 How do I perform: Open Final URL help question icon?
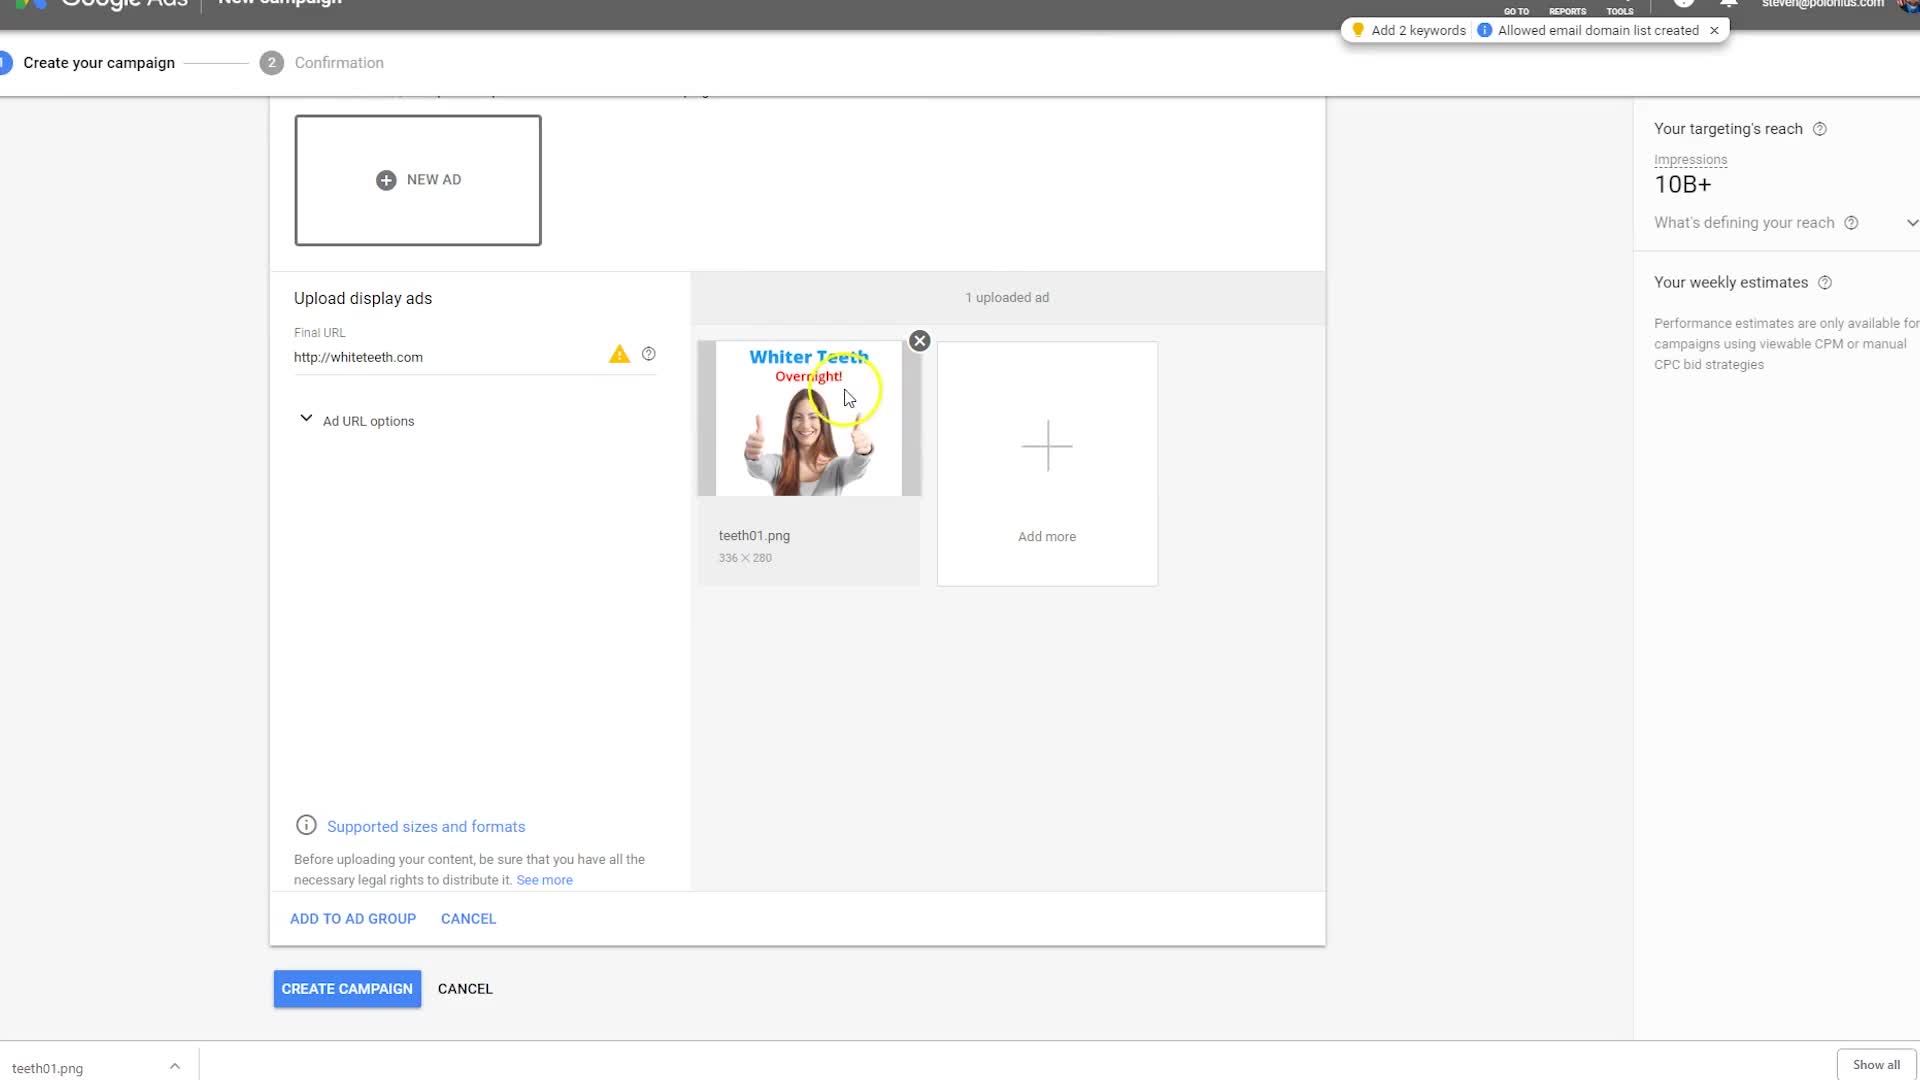648,354
